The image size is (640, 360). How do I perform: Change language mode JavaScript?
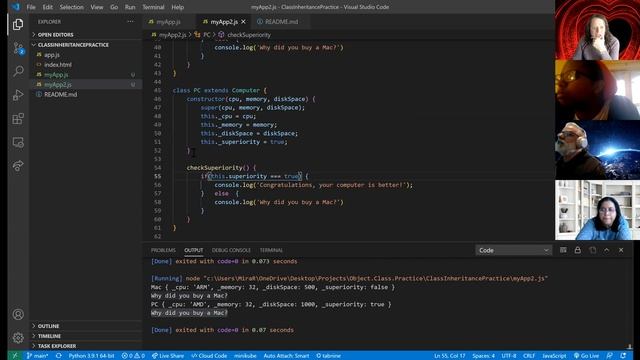pos(554,356)
